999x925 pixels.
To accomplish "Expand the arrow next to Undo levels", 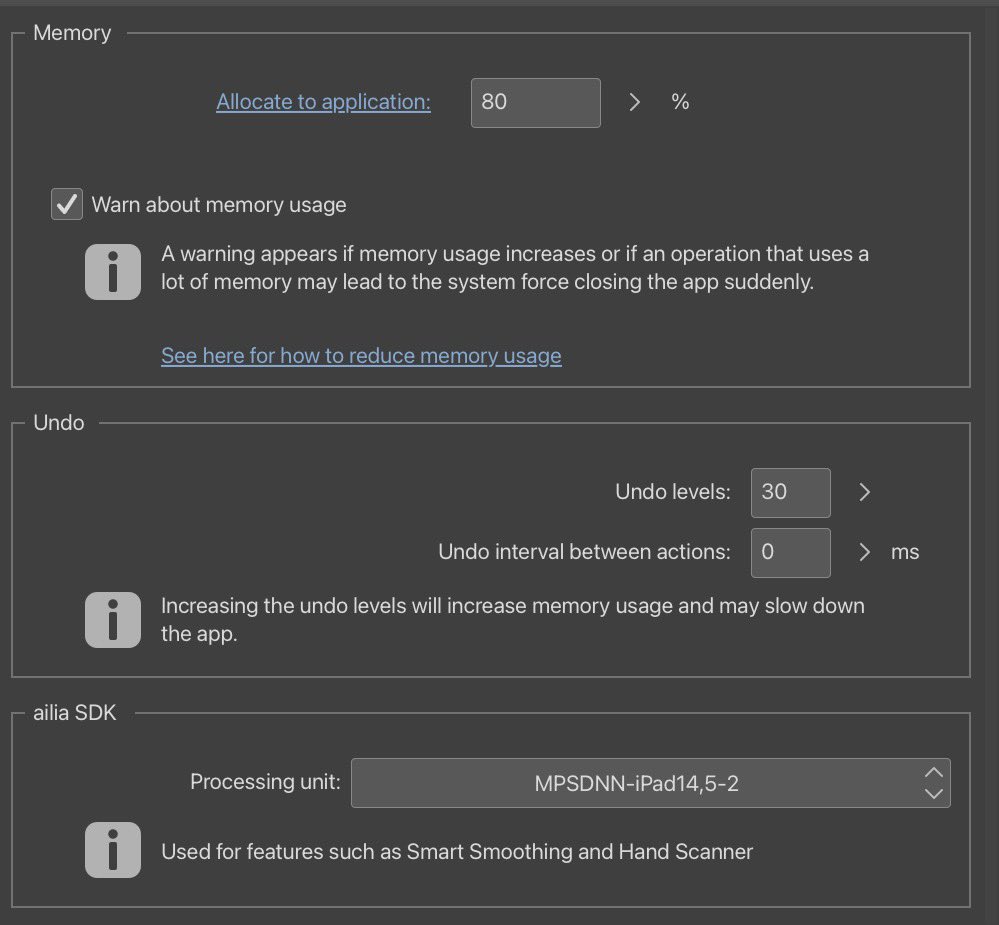I will point(864,492).
